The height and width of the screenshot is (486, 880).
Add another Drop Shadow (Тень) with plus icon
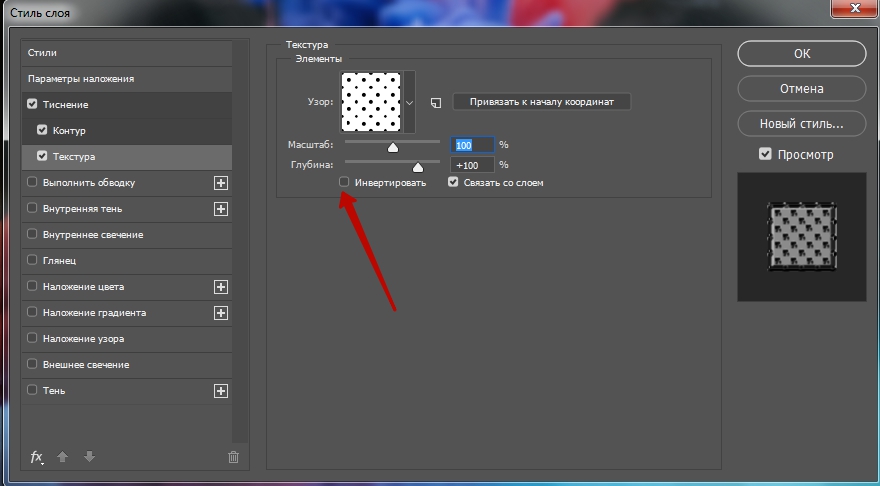click(x=221, y=391)
